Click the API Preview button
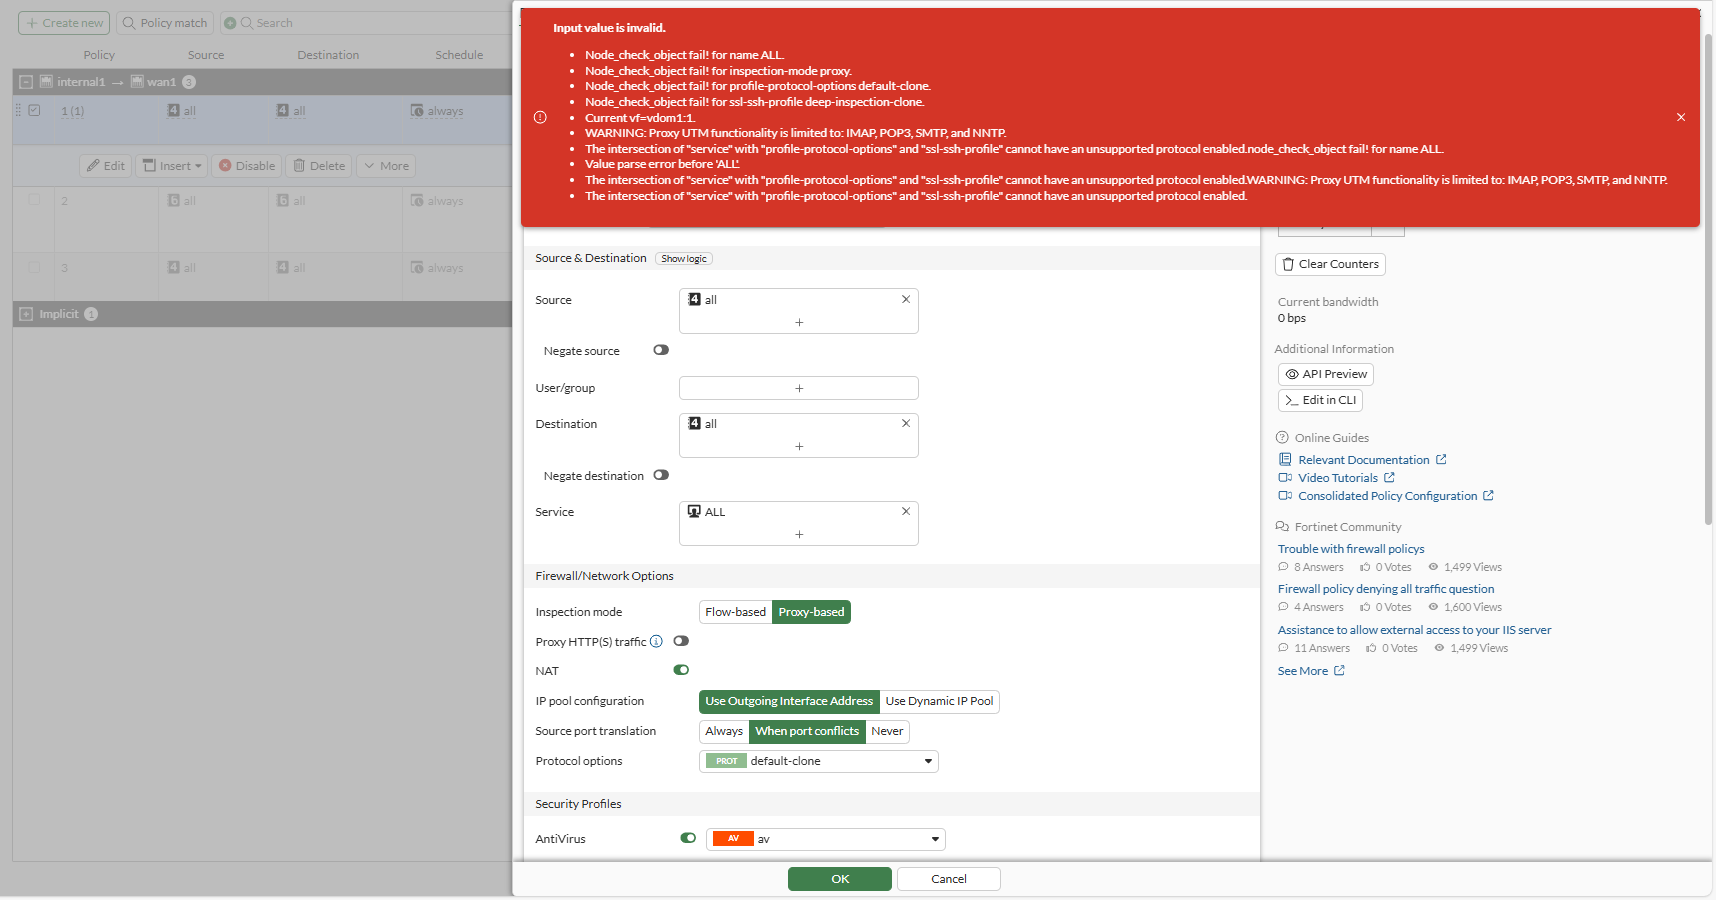Screen dimensions: 1716x900 (x=1325, y=374)
